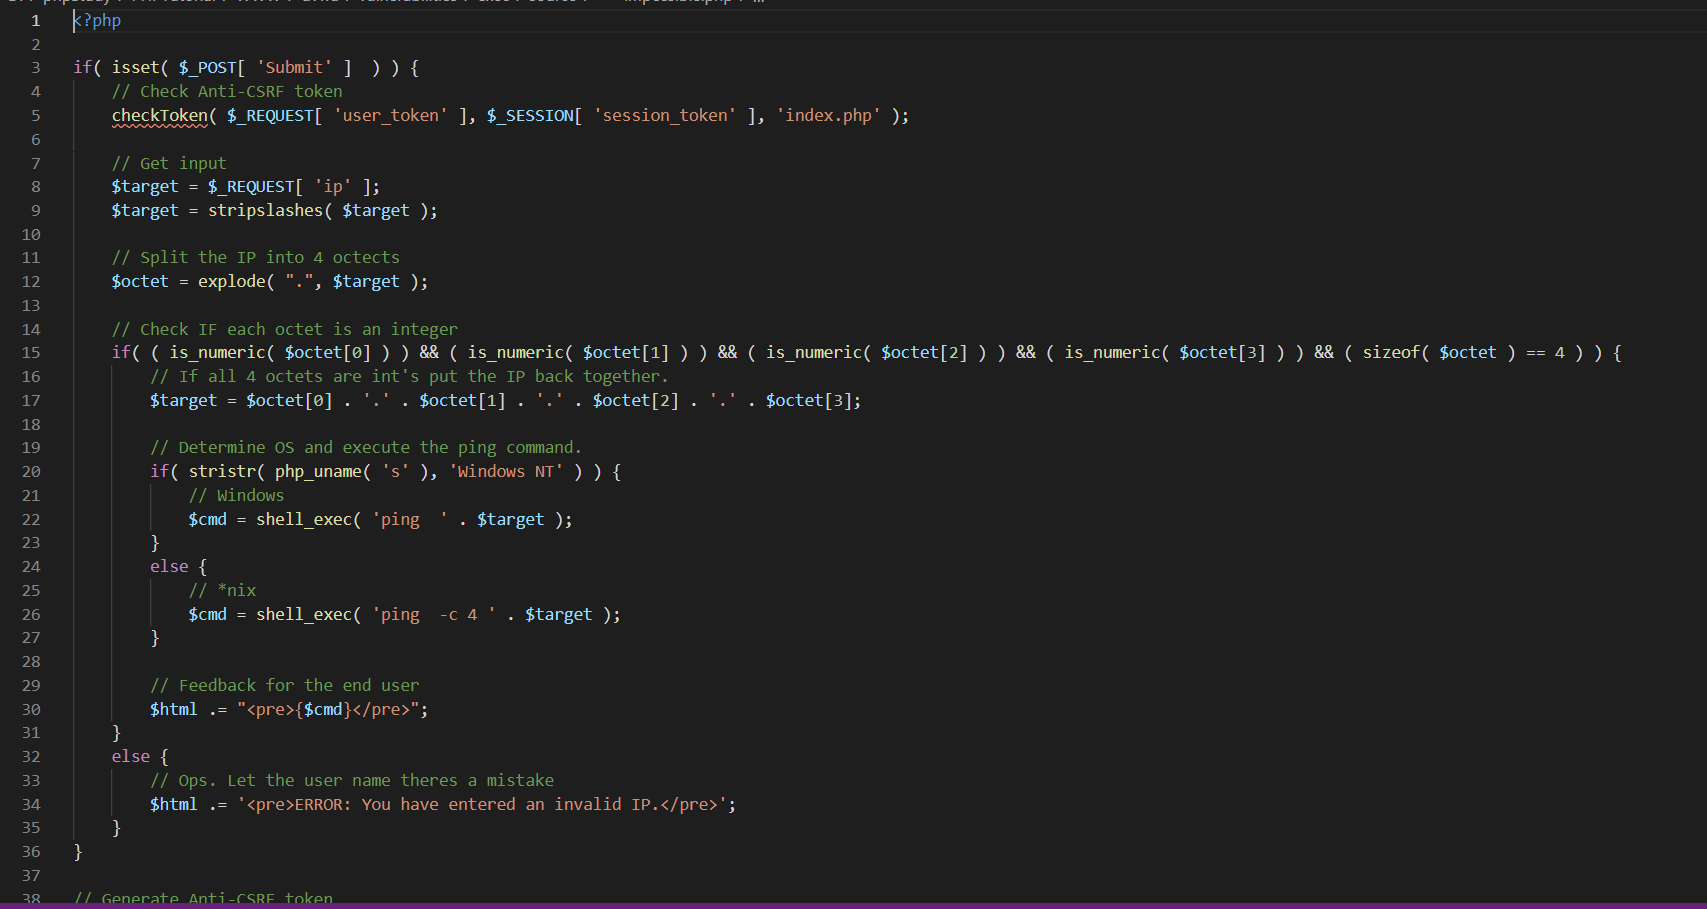
Task: Click the invalid IP error message string
Action: (x=486, y=805)
